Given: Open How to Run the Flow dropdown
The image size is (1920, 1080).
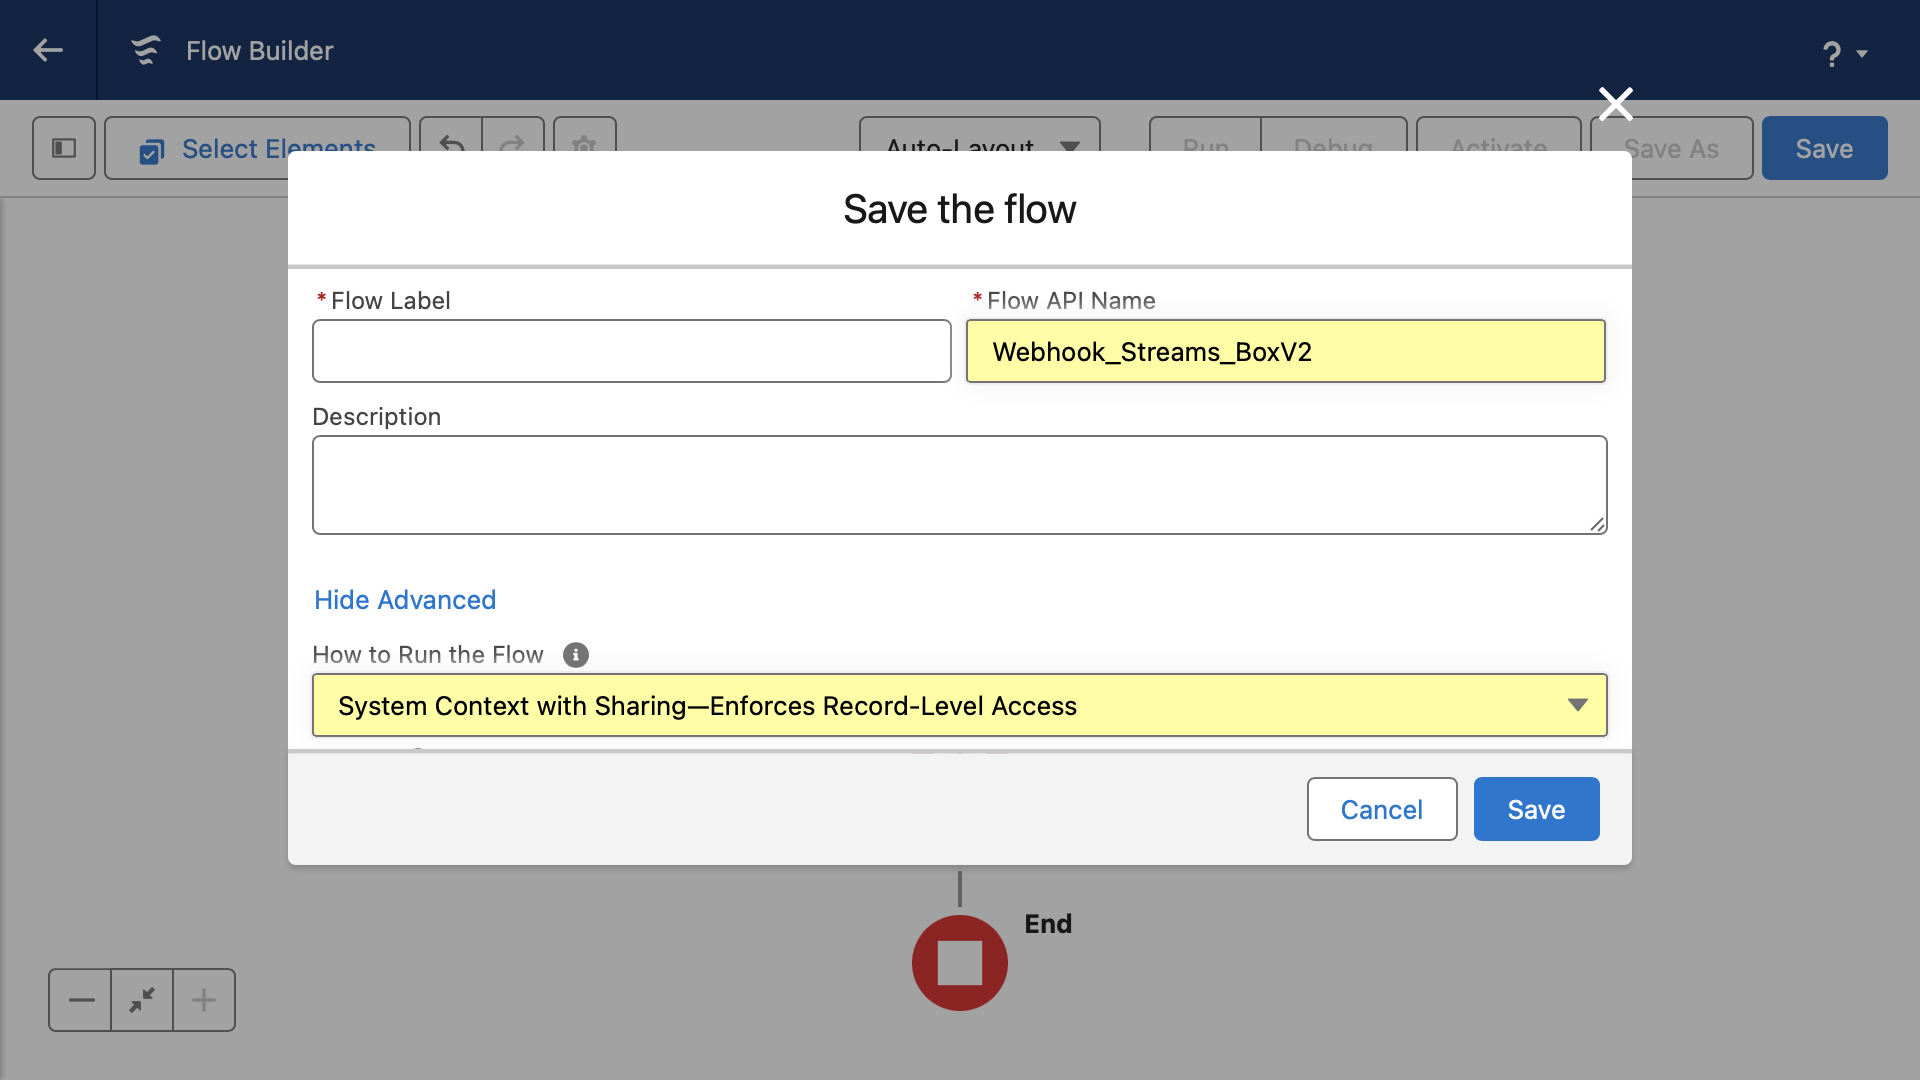Looking at the screenshot, I should [x=960, y=706].
